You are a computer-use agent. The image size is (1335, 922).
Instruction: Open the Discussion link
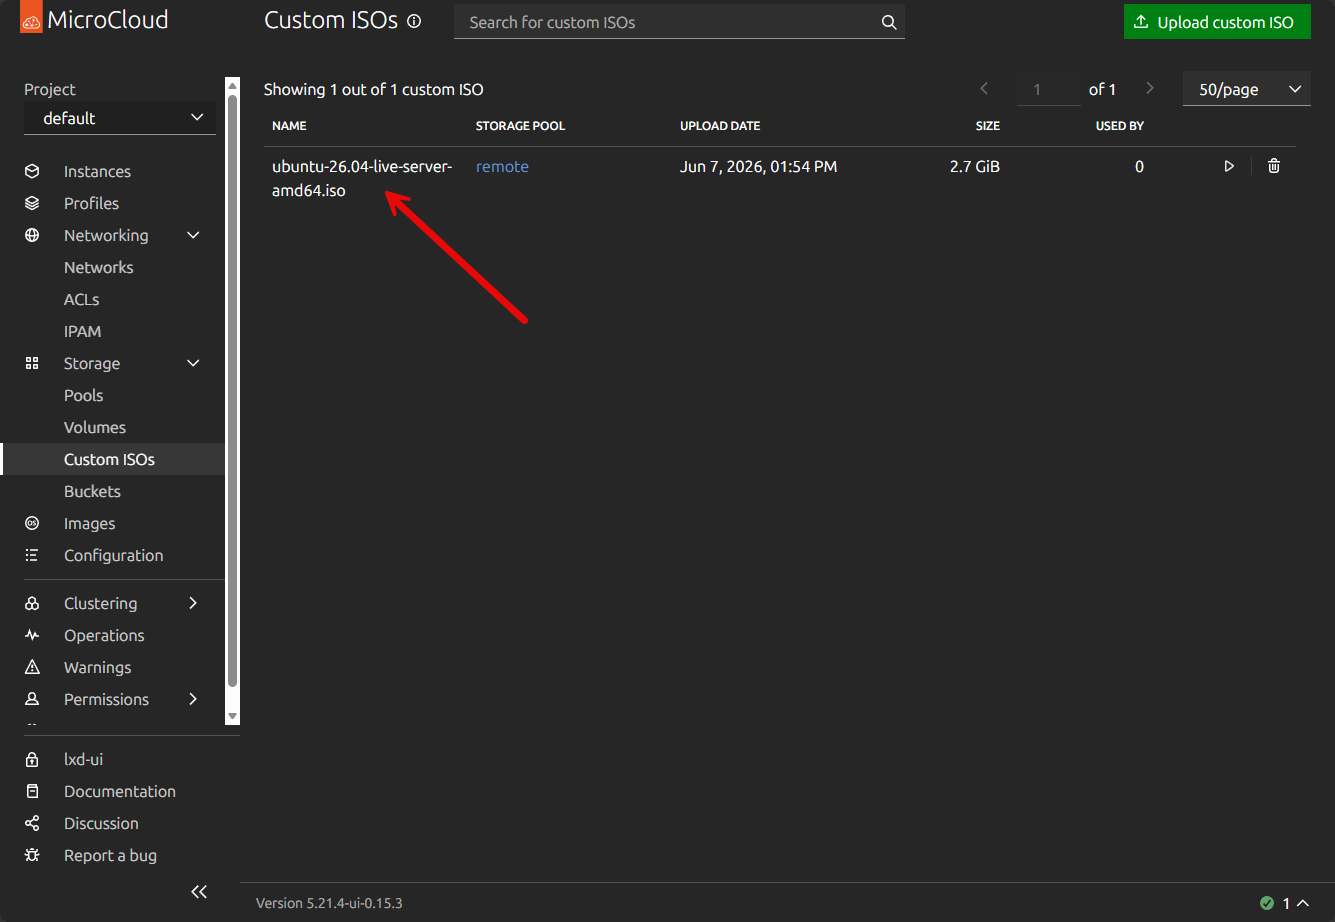point(101,823)
